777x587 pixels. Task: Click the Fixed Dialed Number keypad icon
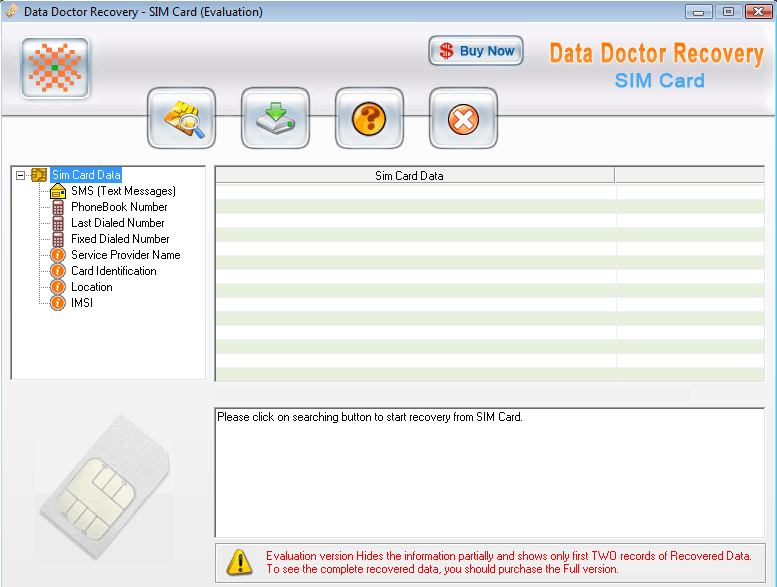[x=58, y=239]
